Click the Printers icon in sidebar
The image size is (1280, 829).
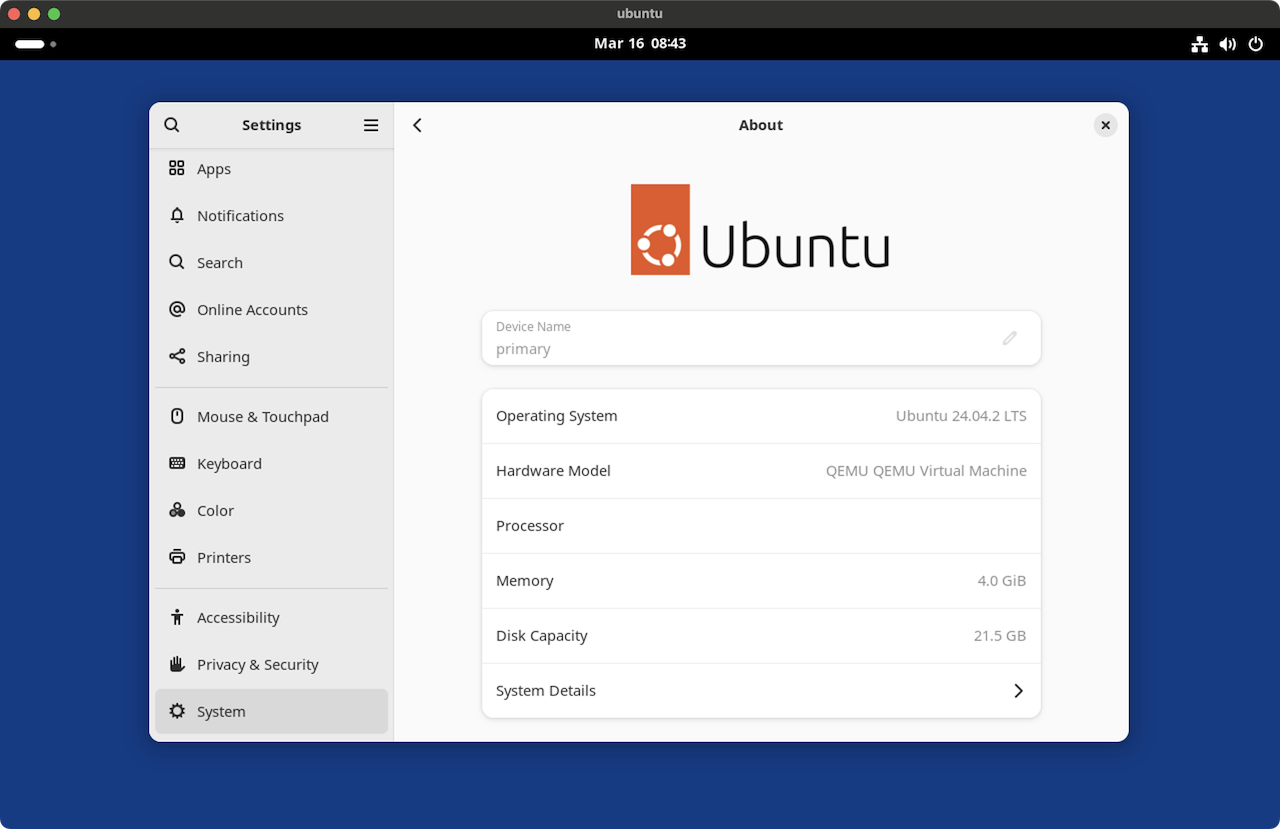[x=177, y=557]
